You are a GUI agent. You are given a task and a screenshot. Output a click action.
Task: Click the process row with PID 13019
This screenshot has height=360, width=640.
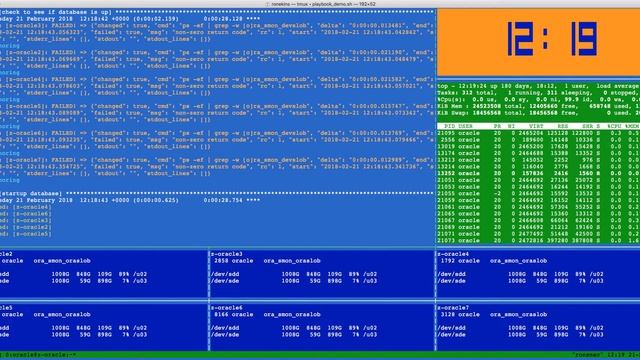538,147
